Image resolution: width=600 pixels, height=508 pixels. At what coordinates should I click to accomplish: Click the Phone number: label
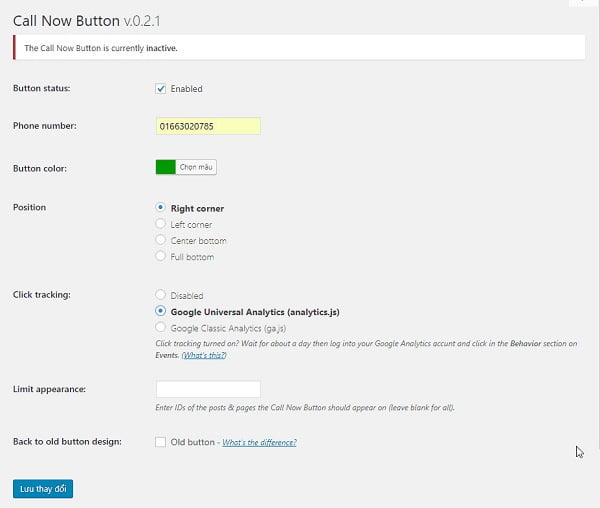click(x=45, y=126)
